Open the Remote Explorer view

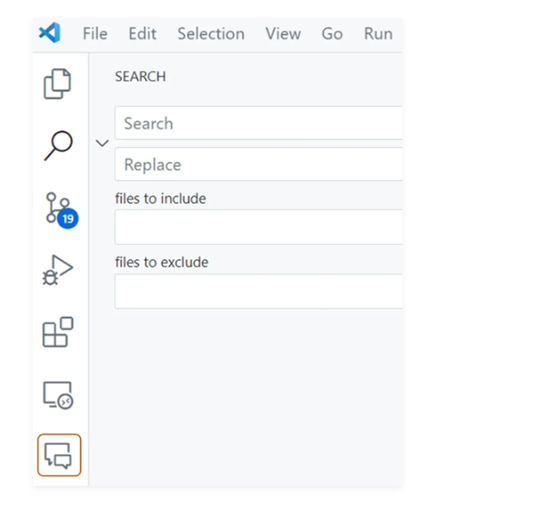58,395
